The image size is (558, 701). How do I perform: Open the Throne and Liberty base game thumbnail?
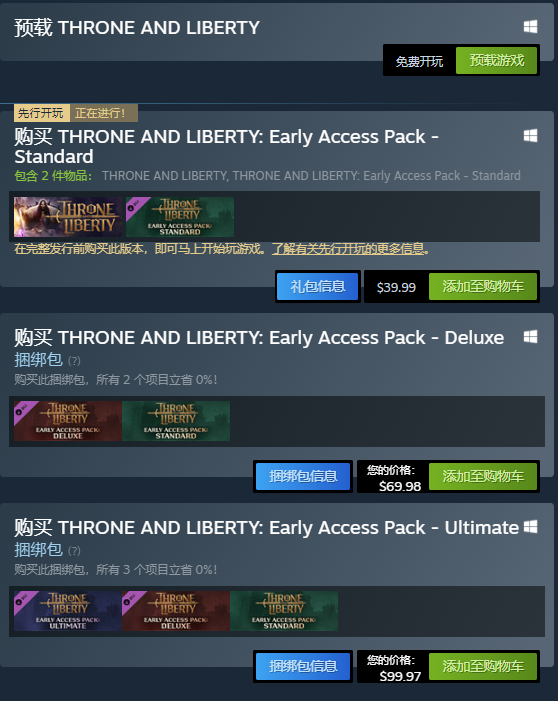68,217
